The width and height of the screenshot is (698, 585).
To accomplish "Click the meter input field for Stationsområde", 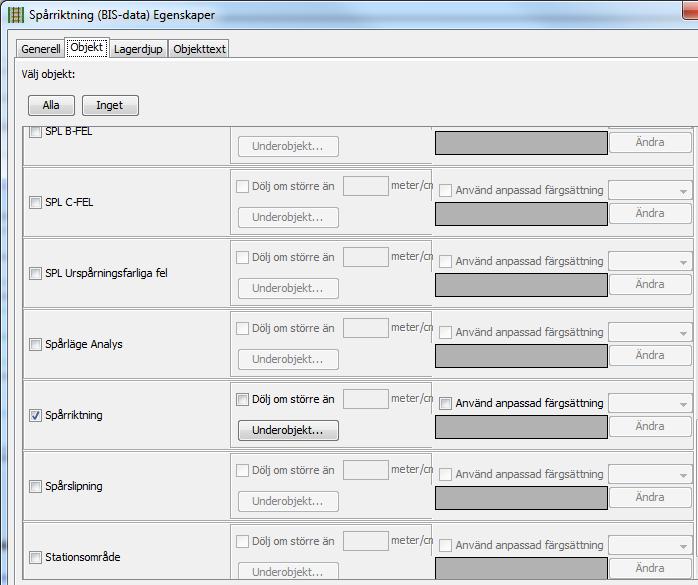I will (x=366, y=541).
